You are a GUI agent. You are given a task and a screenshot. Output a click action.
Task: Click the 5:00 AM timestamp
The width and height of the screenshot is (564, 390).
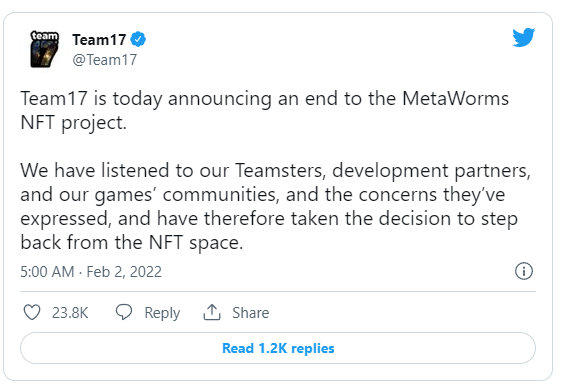47,272
